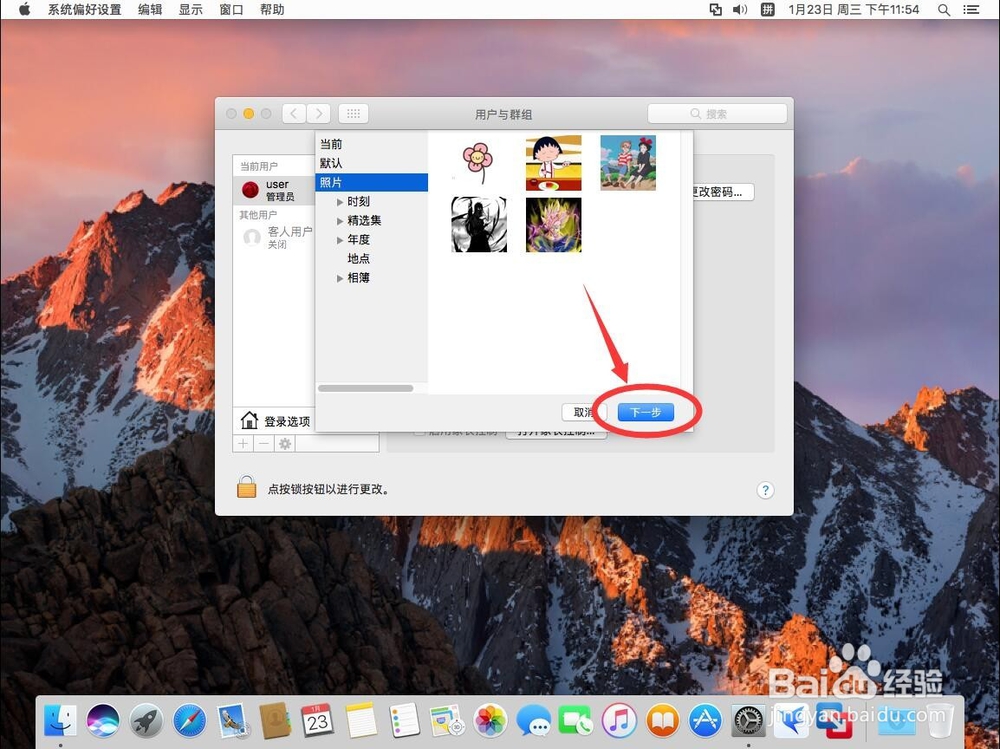Open the App Store icon in Dock
The height and width of the screenshot is (749, 1000).
click(705, 721)
